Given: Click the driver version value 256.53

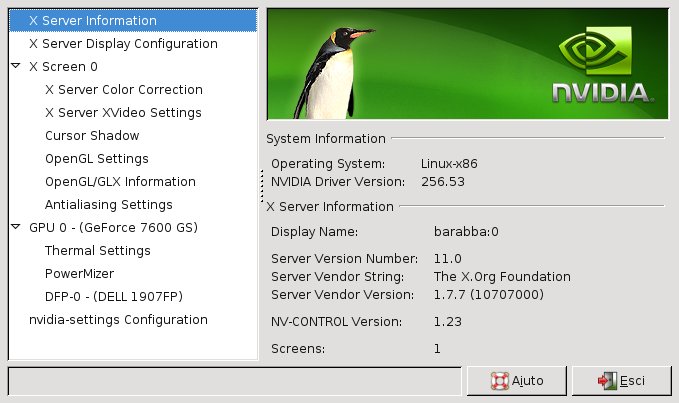Looking at the screenshot, I should pos(443,182).
